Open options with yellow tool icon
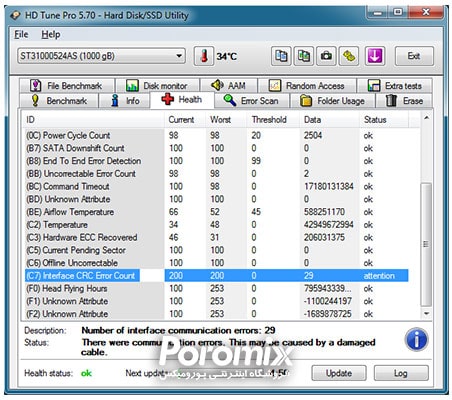This screenshot has height=400, width=452. pos(349,56)
